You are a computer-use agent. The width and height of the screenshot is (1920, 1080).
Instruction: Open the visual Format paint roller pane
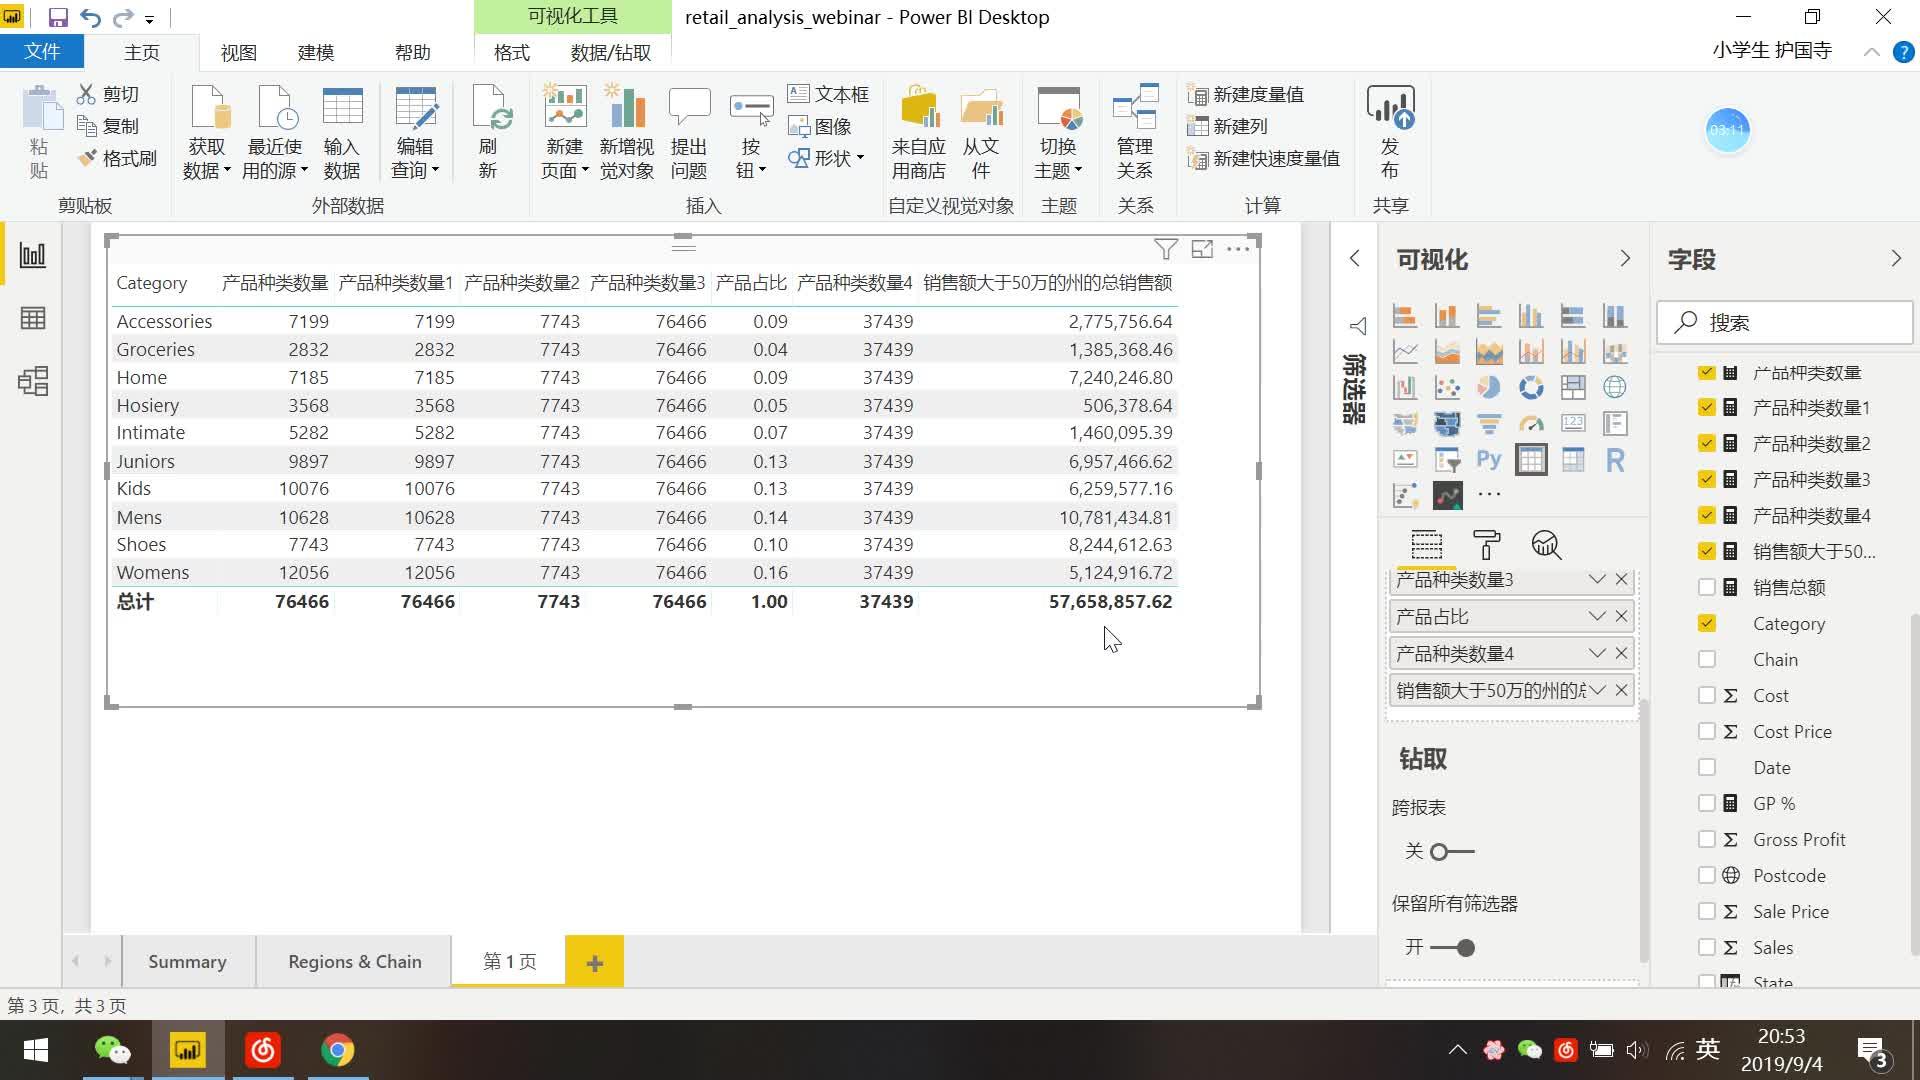(x=1487, y=546)
